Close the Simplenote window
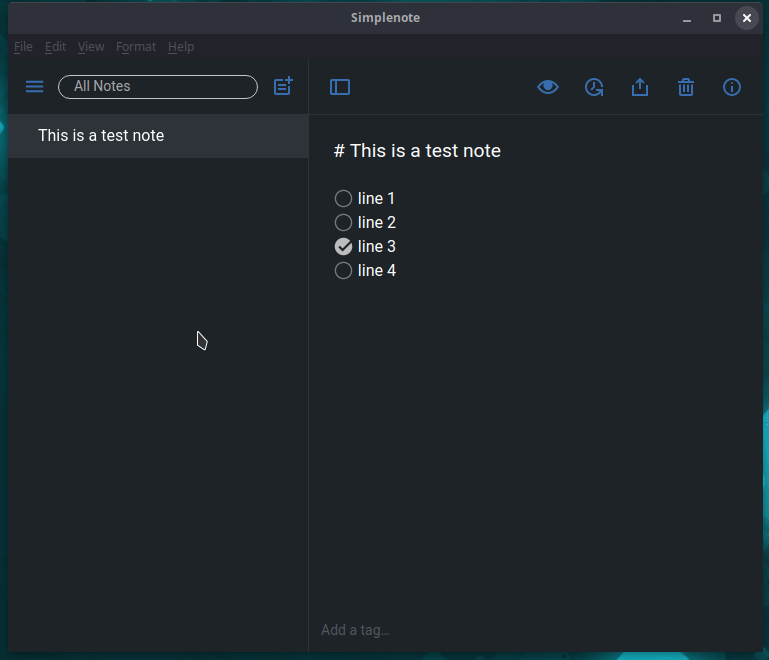Screen dimensions: 769x660 (746, 18)
